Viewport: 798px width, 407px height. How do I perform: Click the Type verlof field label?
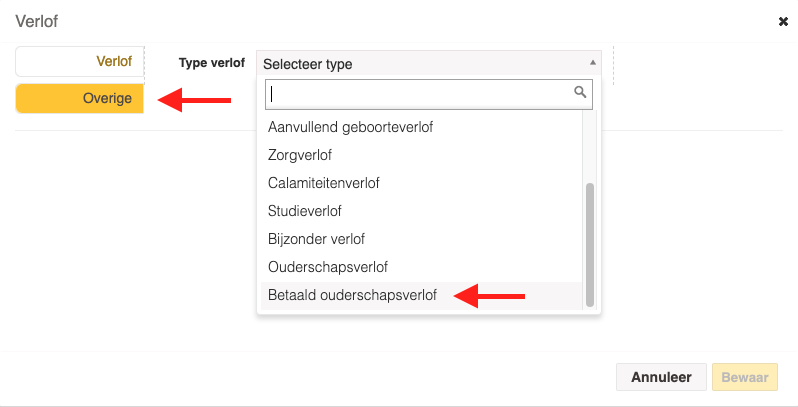(212, 63)
